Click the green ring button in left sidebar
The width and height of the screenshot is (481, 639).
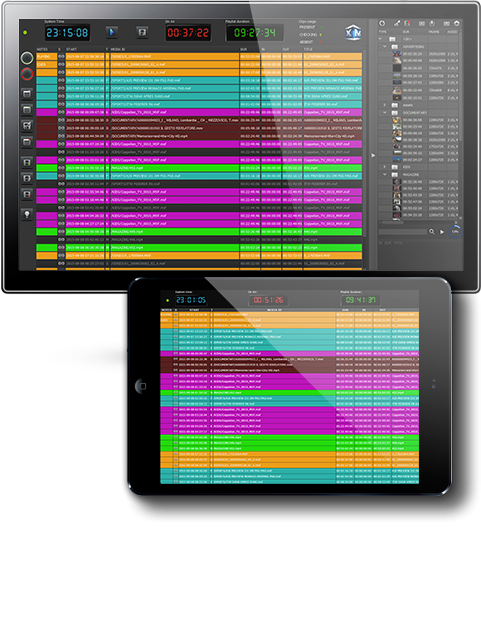tap(27, 58)
